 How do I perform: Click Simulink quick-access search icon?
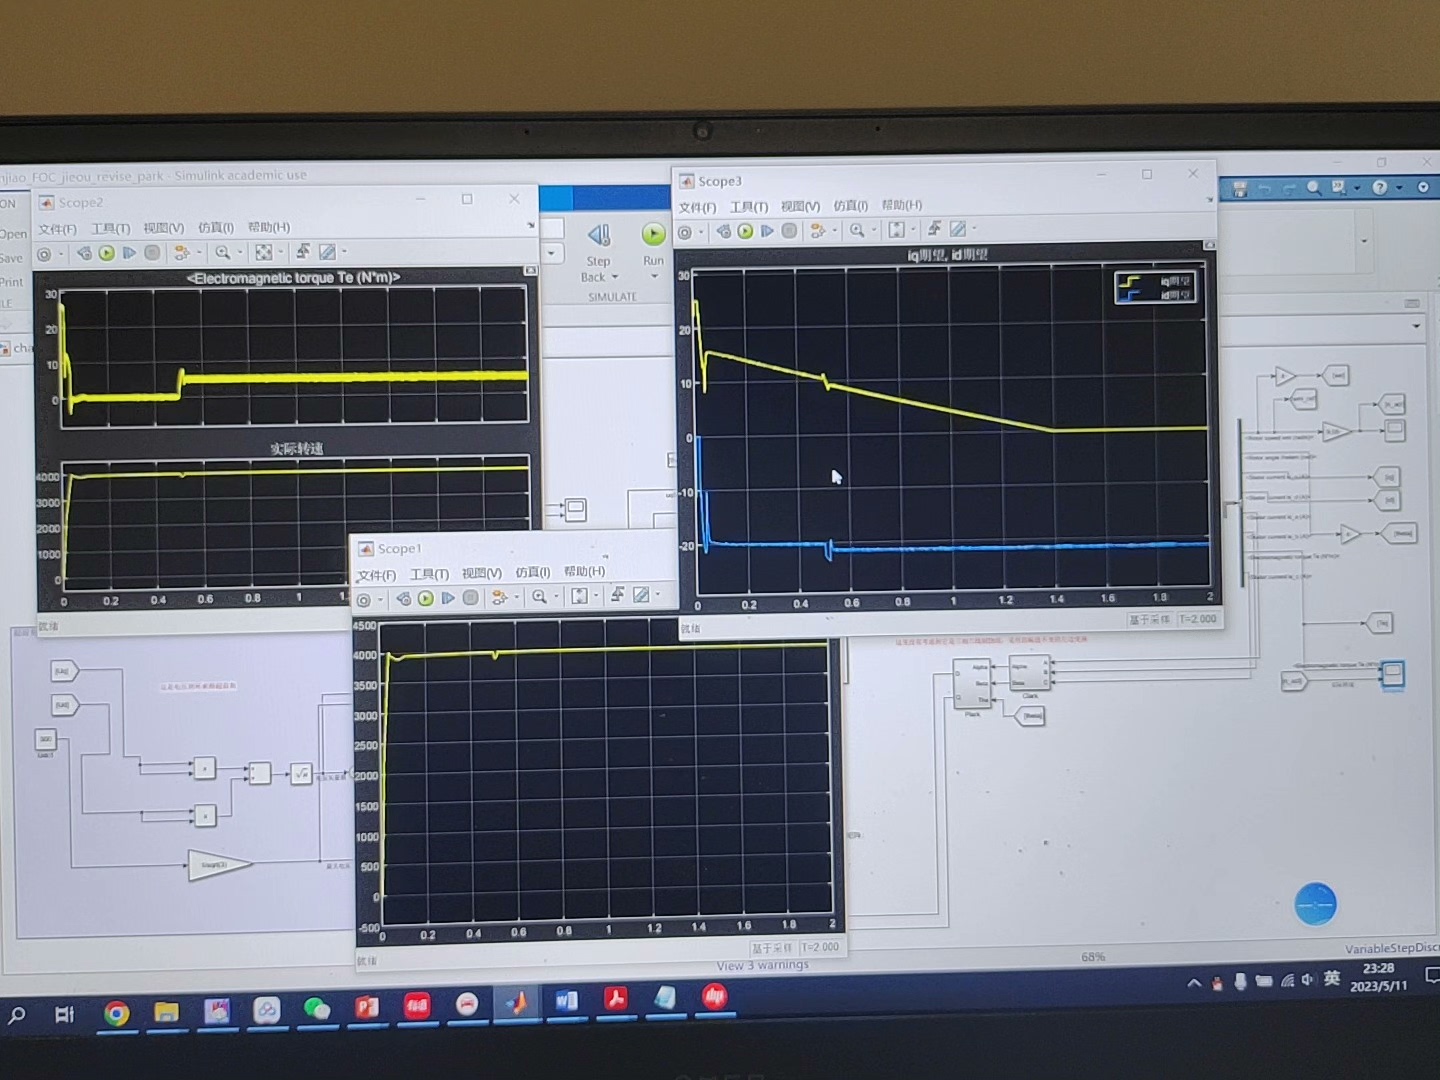click(x=1314, y=187)
